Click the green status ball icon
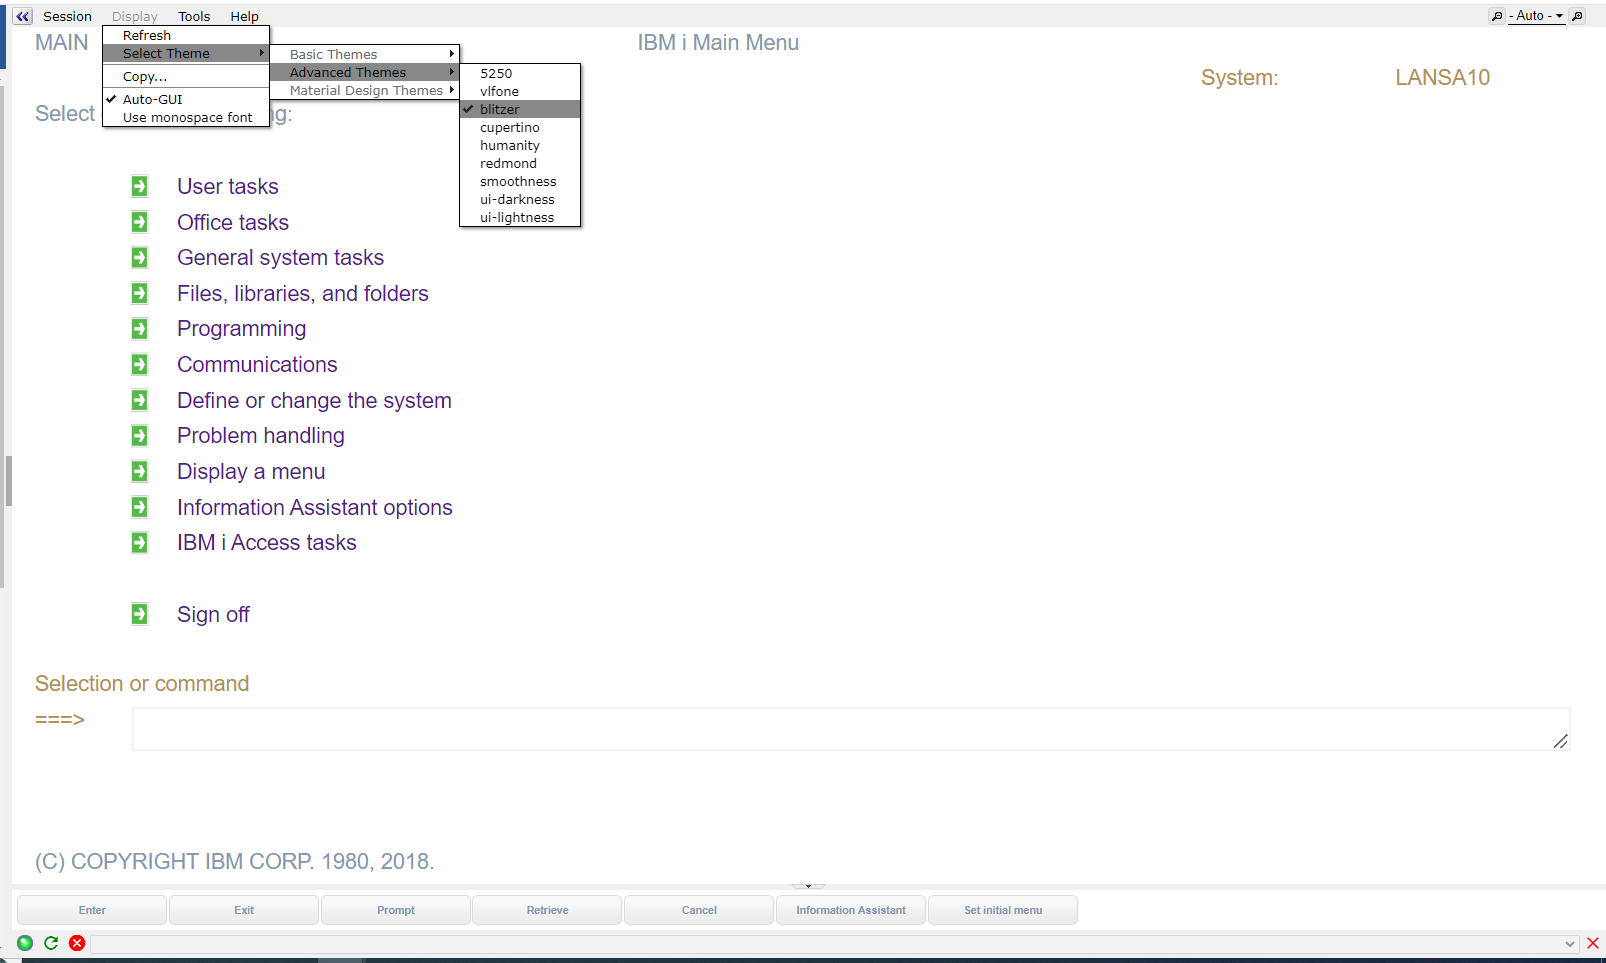Image resolution: width=1606 pixels, height=963 pixels. [x=25, y=943]
